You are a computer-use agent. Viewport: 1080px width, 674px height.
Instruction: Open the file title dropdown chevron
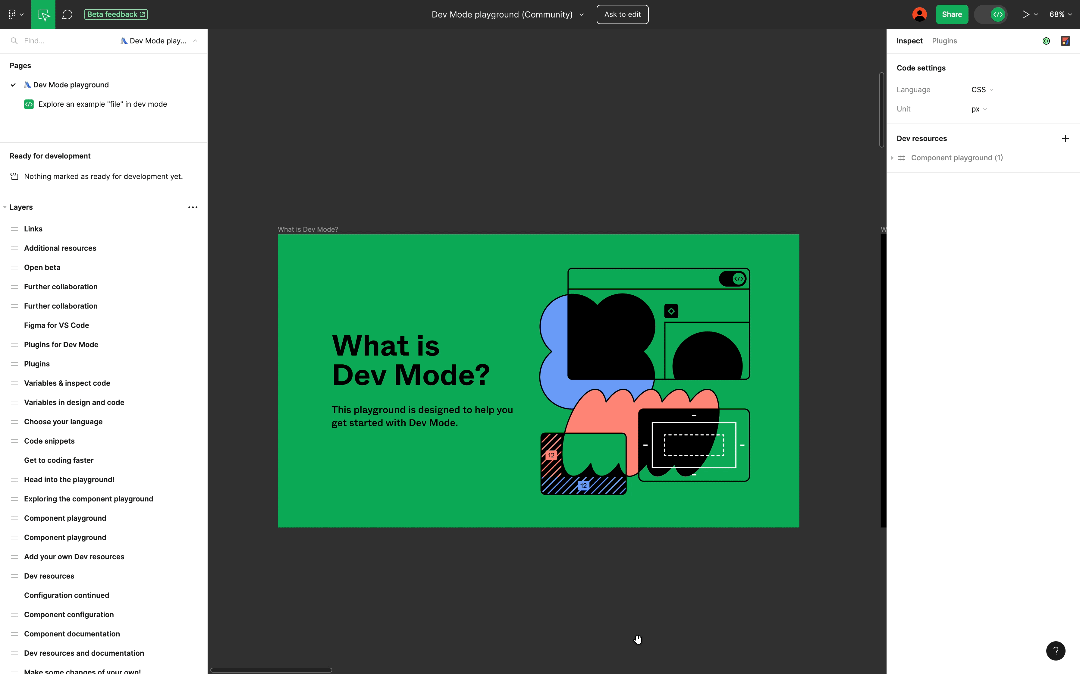click(581, 14)
